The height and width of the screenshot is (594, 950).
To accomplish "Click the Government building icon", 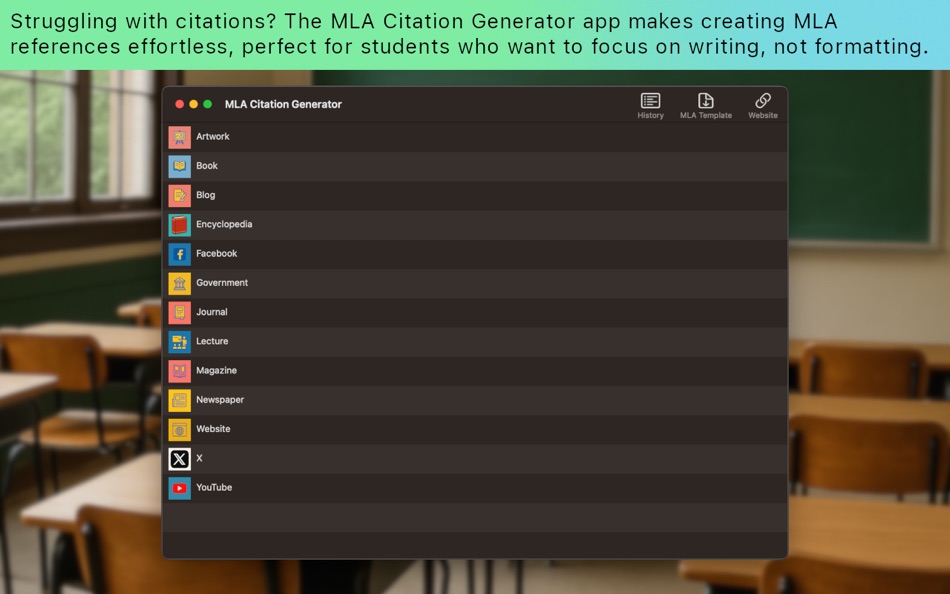I will 179,283.
